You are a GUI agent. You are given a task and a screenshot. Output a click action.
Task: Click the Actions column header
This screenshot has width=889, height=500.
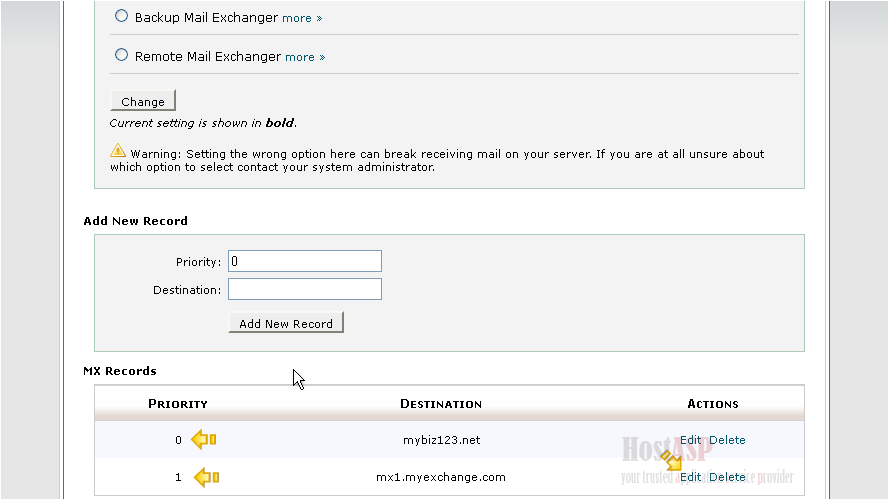712,404
